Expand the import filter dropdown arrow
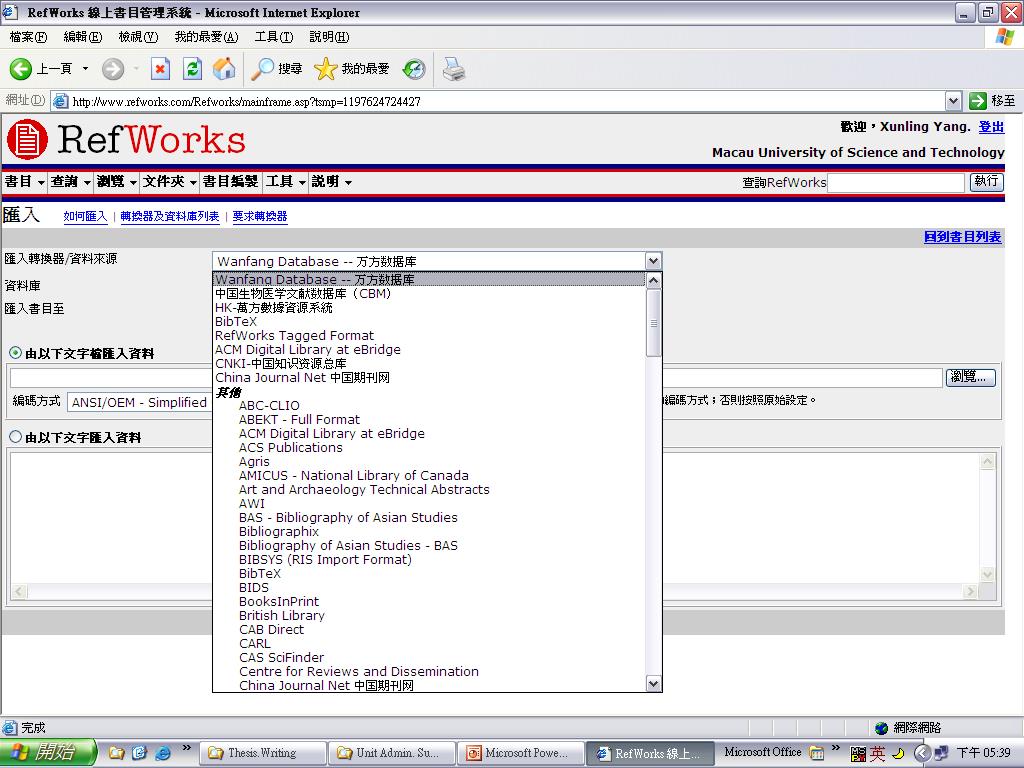1024x768 pixels. pyautogui.click(x=653, y=261)
